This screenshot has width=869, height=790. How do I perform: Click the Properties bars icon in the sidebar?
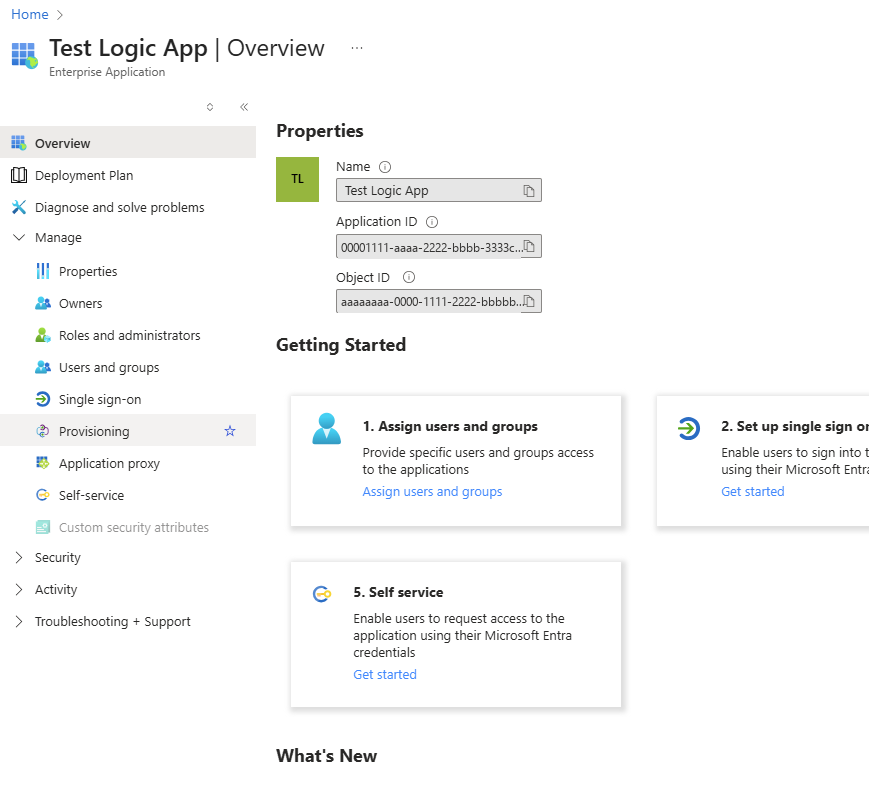43,271
